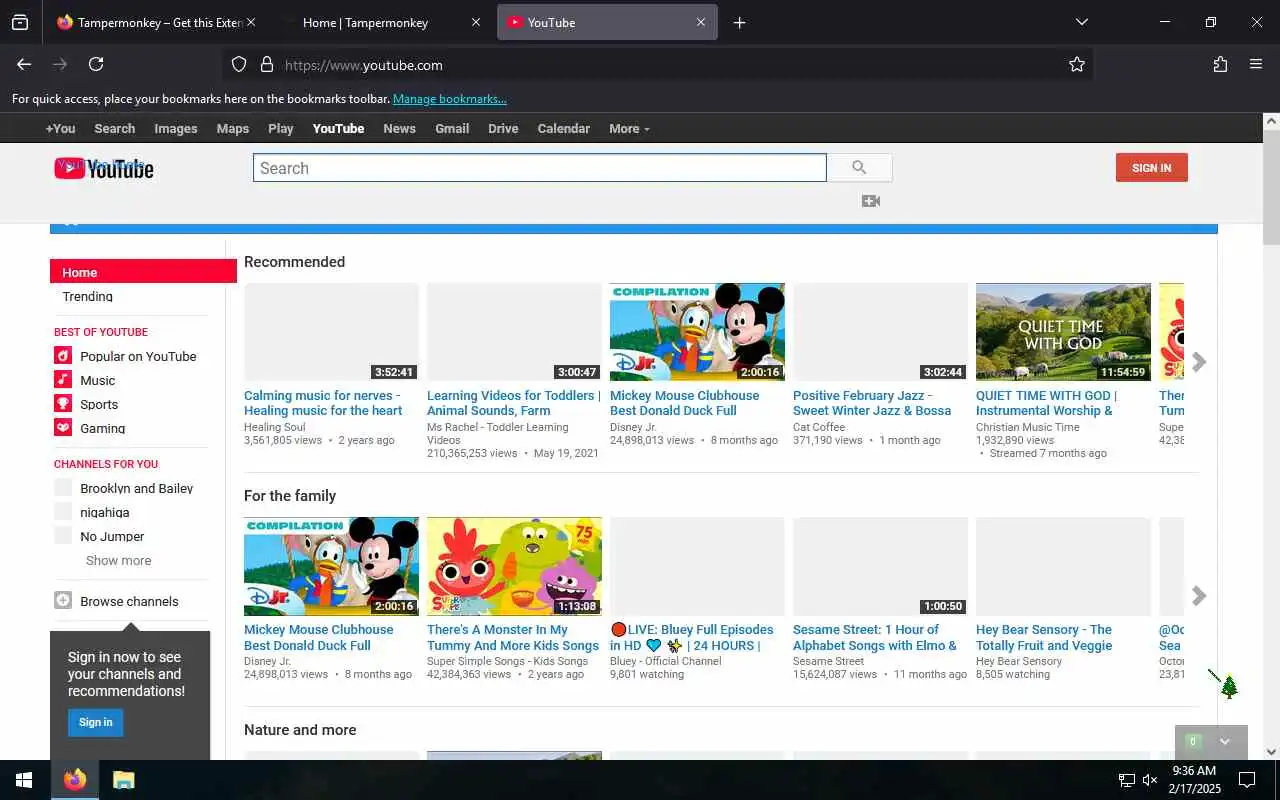Click the upload video camera icon

pos(871,201)
